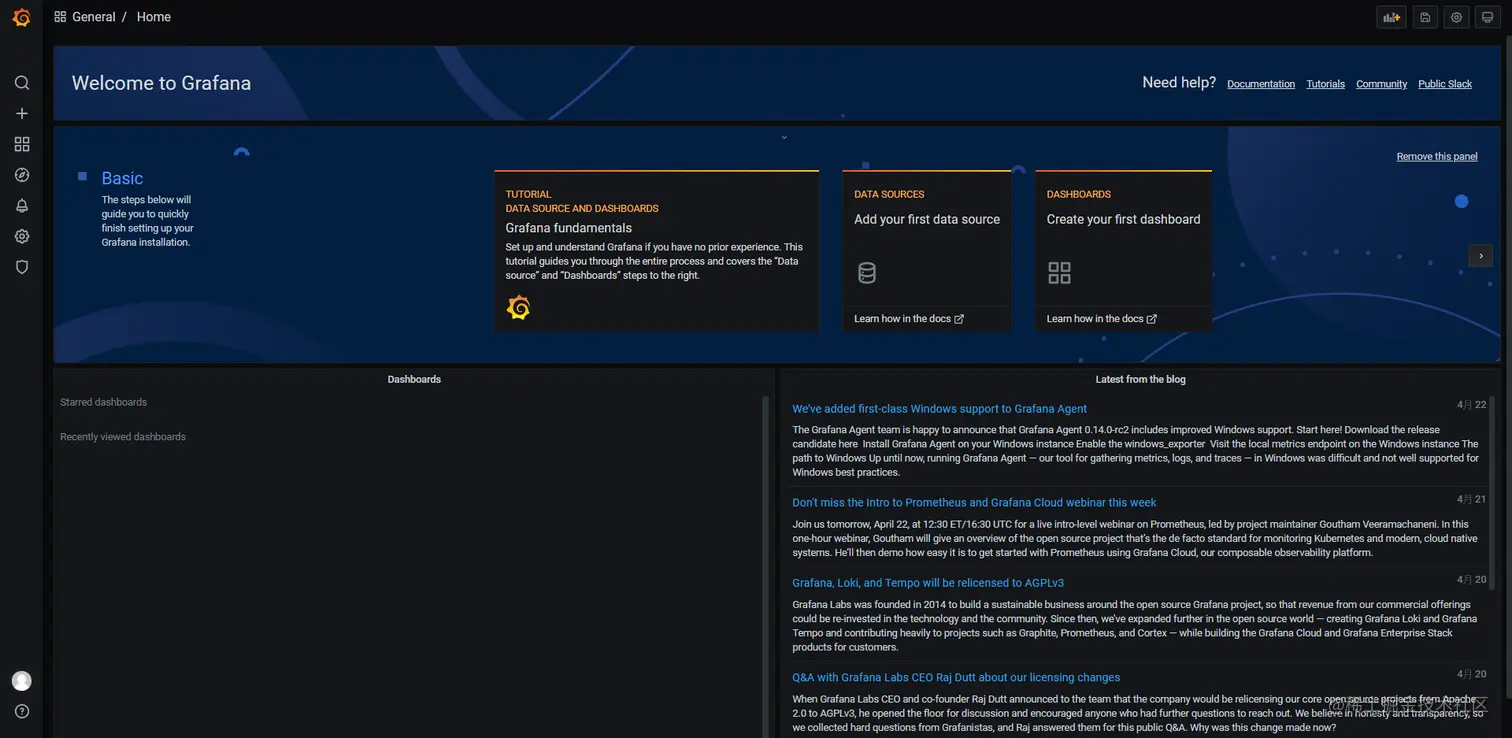The width and height of the screenshot is (1512, 738).
Task: Collapse panel using small chevron at top
Action: coord(784,137)
